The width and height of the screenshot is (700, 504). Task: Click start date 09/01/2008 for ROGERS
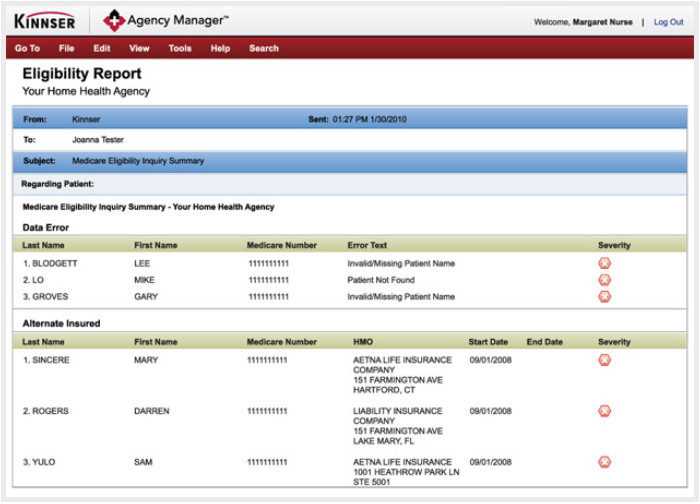pos(490,411)
